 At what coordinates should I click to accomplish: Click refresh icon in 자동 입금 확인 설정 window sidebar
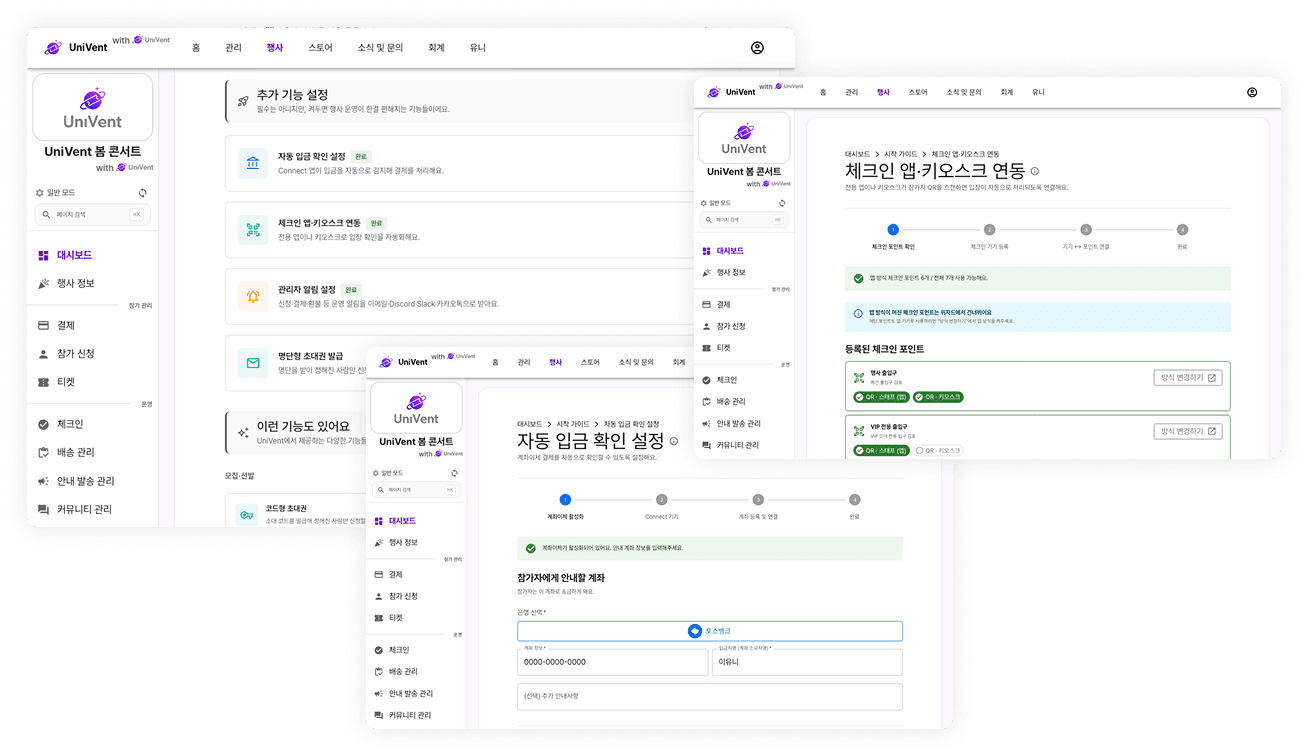pos(455,473)
